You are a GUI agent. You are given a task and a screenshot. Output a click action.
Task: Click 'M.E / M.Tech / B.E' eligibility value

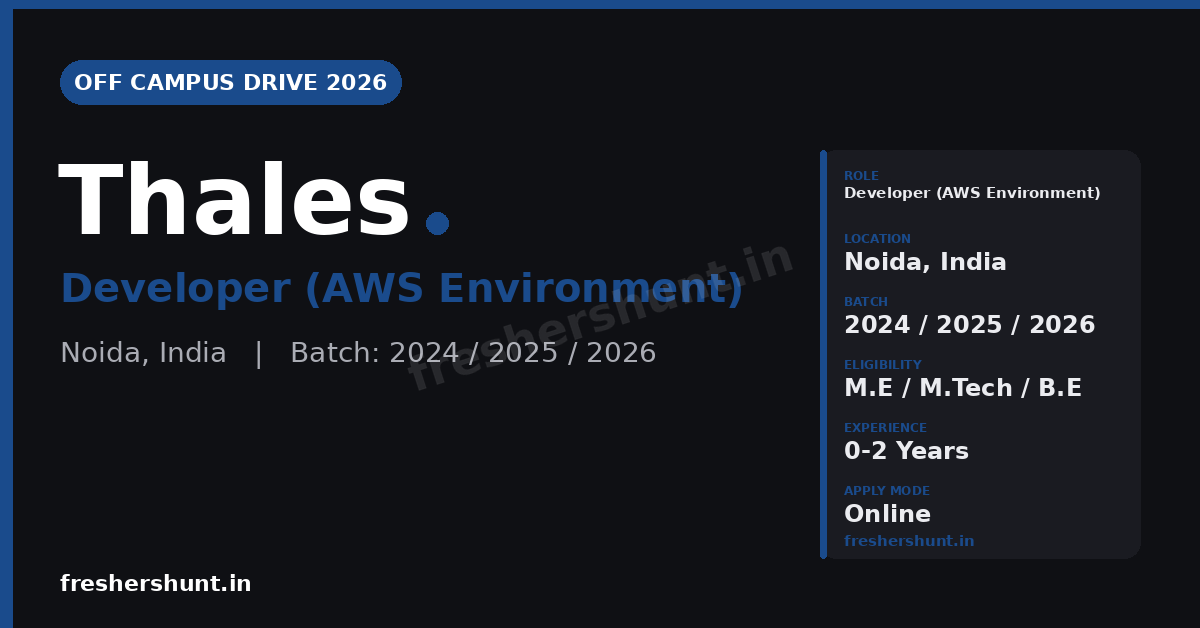963,388
